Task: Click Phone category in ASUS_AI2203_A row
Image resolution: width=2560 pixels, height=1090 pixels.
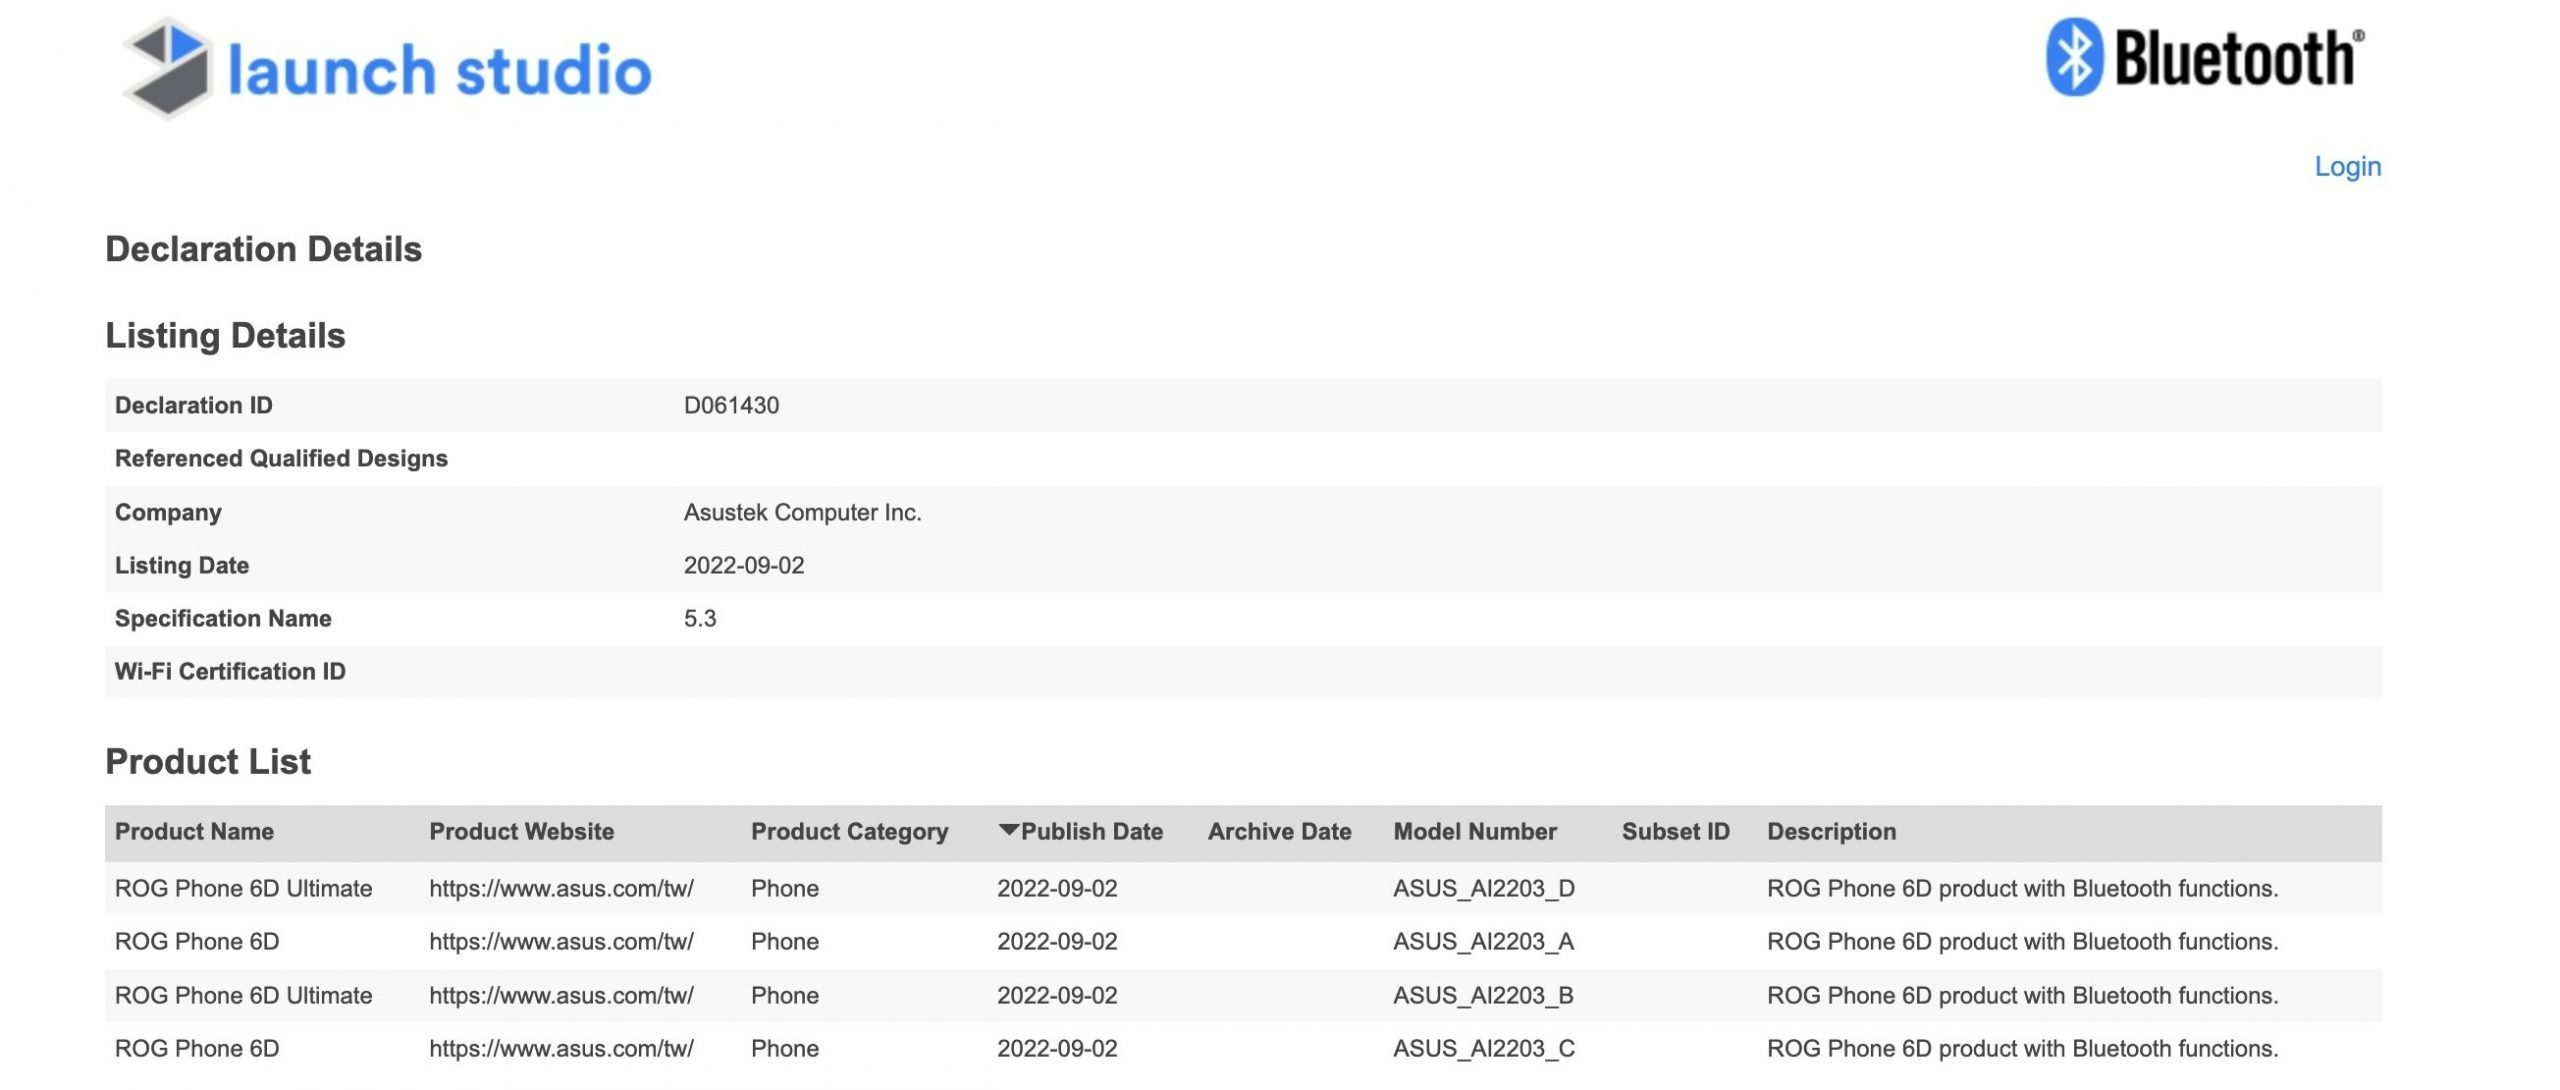Action: coord(785,941)
